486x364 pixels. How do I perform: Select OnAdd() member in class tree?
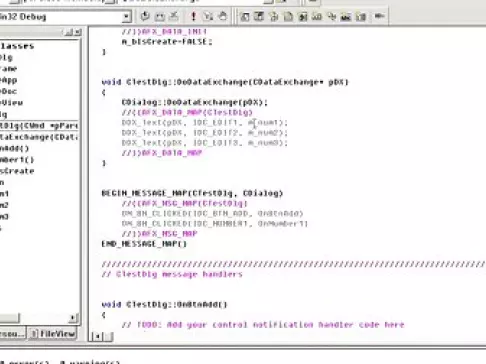(15, 148)
